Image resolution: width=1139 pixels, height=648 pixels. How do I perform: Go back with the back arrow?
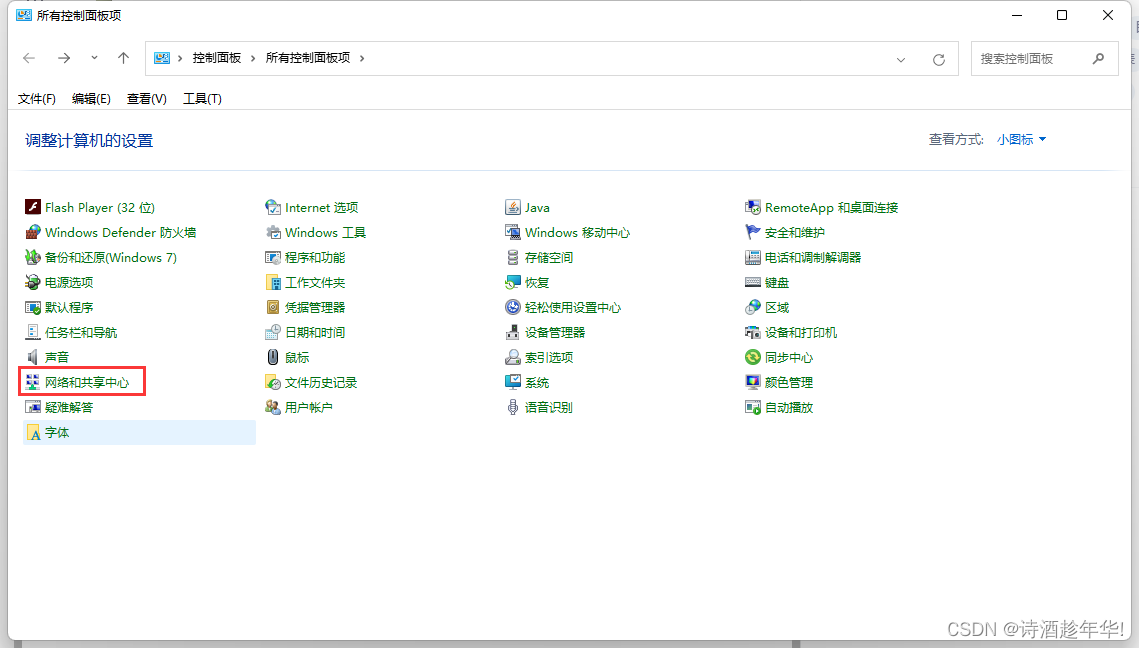click(x=29, y=58)
